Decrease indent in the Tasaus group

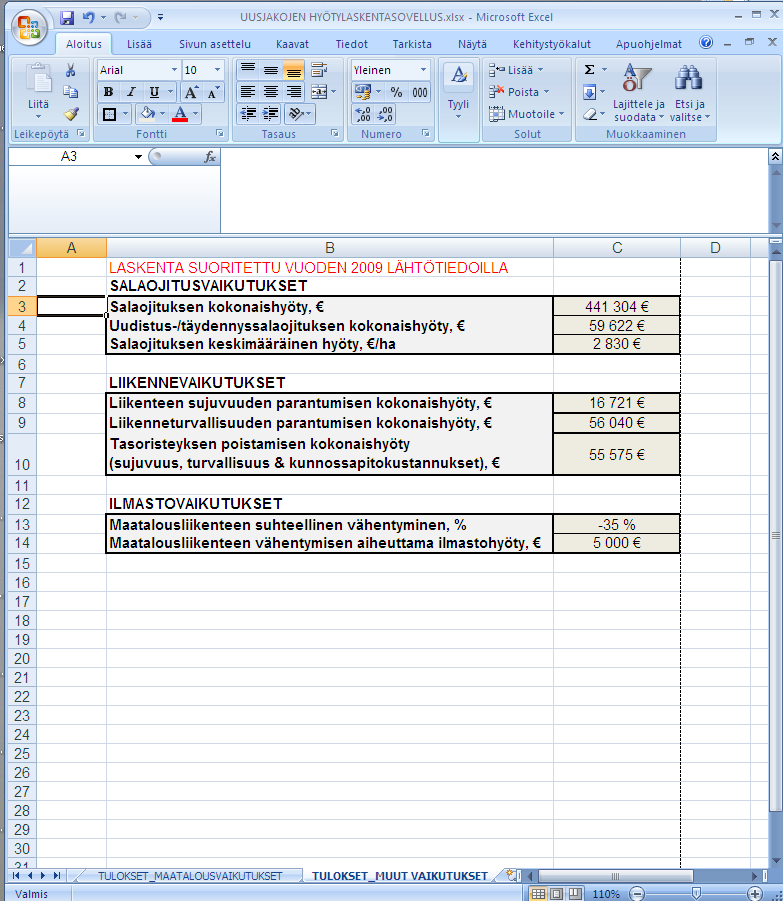tap(248, 114)
